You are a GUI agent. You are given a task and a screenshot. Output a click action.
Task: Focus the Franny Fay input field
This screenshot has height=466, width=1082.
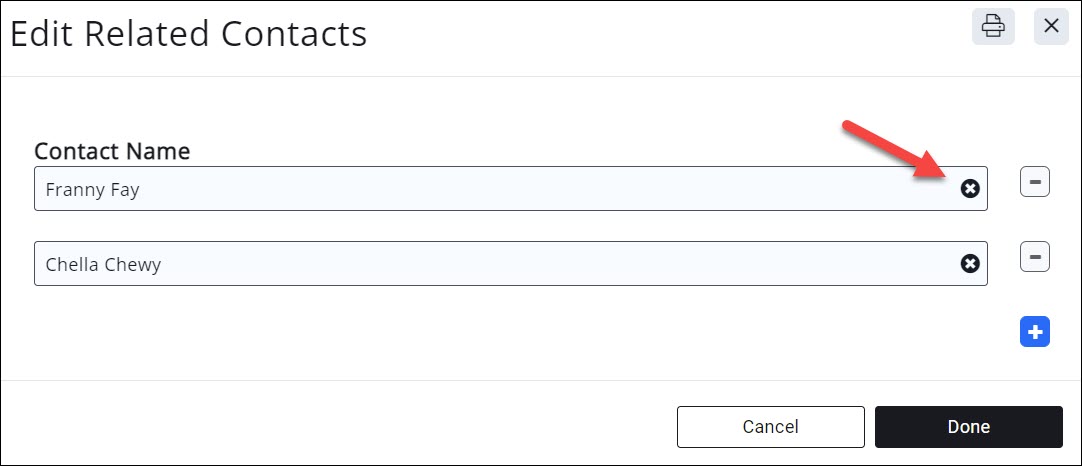pyautogui.click(x=500, y=188)
